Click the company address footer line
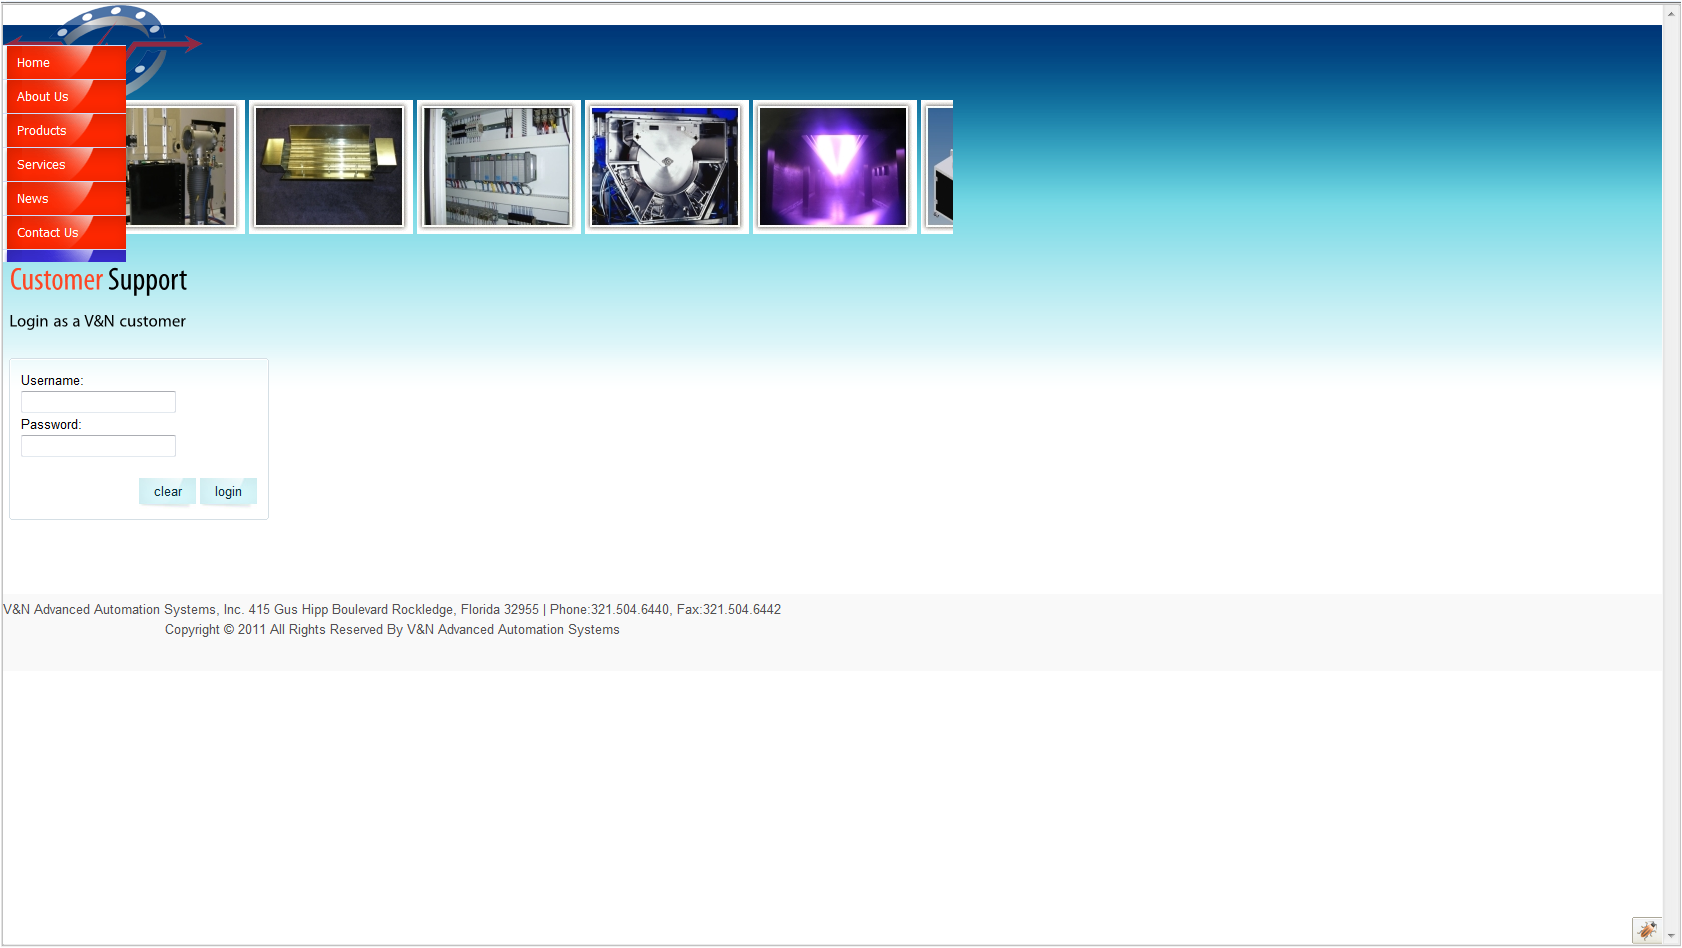Viewport: 1682px width, 948px height. pyautogui.click(x=392, y=609)
